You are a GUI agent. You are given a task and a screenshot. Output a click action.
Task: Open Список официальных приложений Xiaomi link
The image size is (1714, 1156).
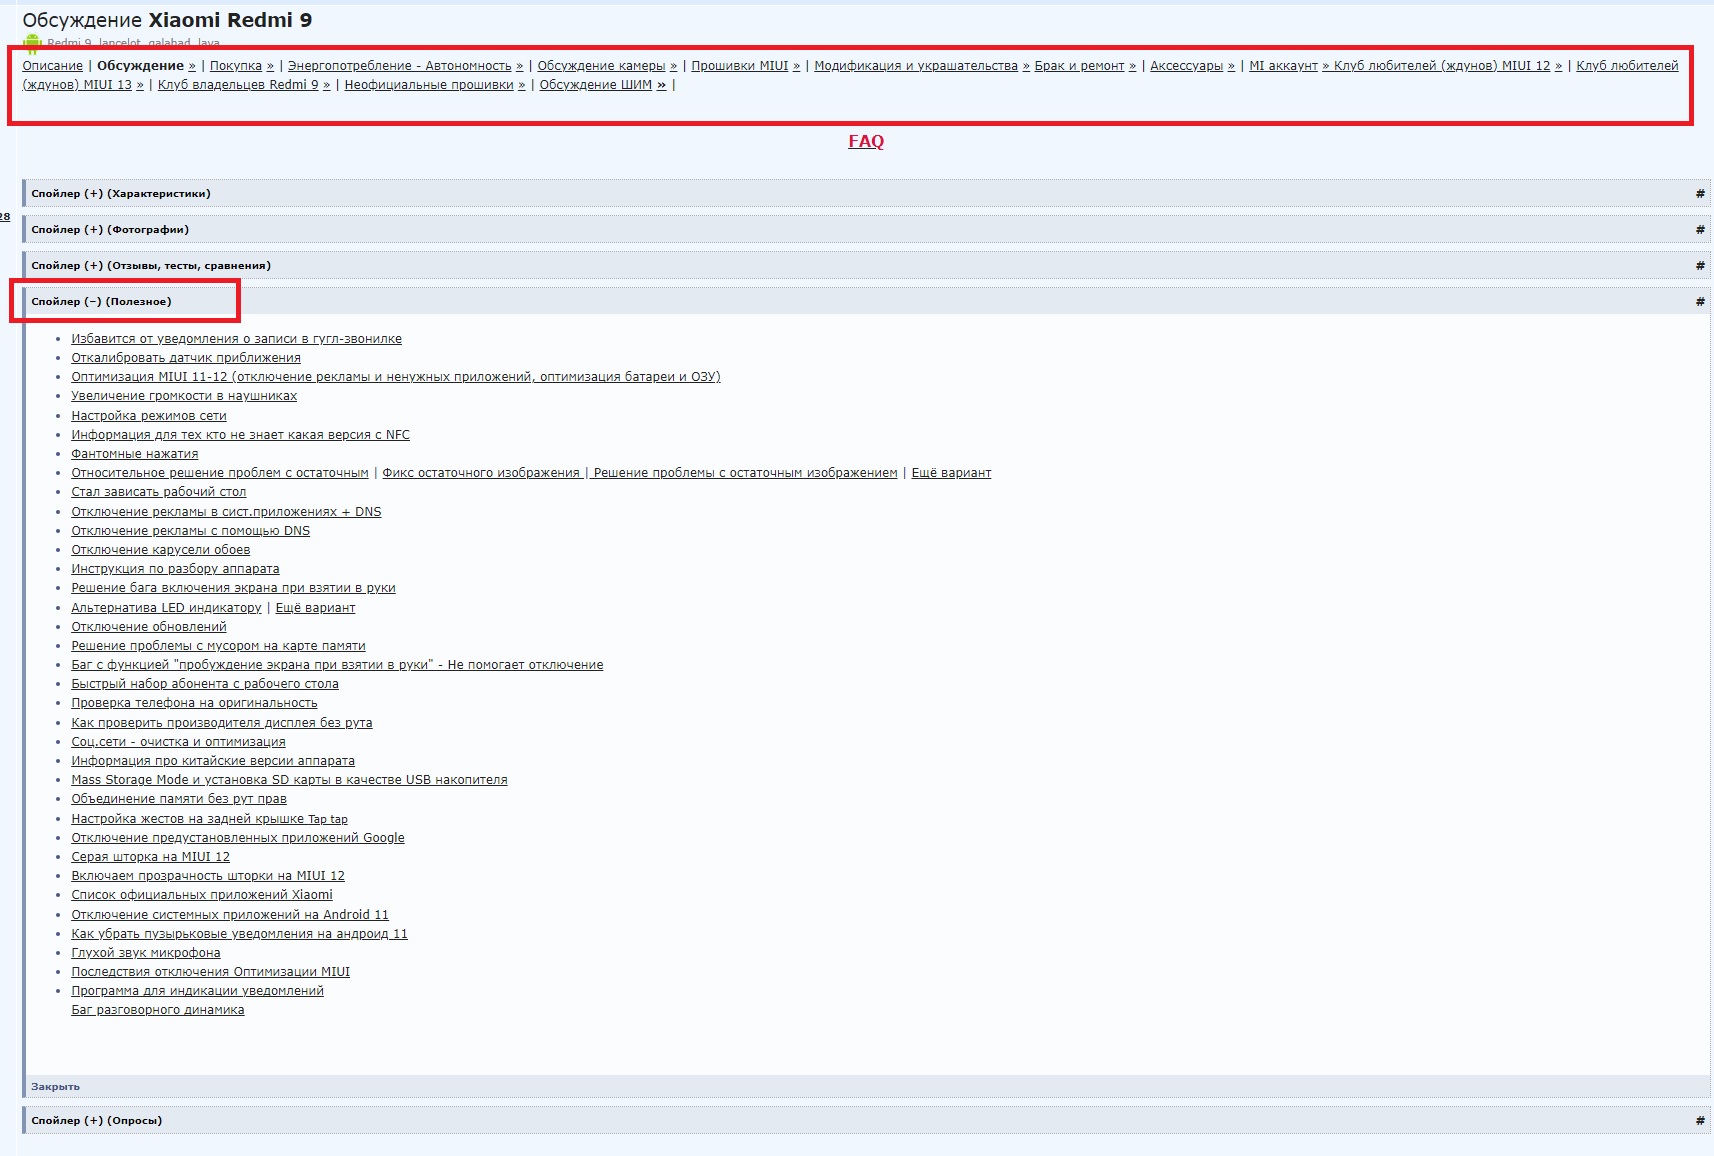[x=202, y=895]
